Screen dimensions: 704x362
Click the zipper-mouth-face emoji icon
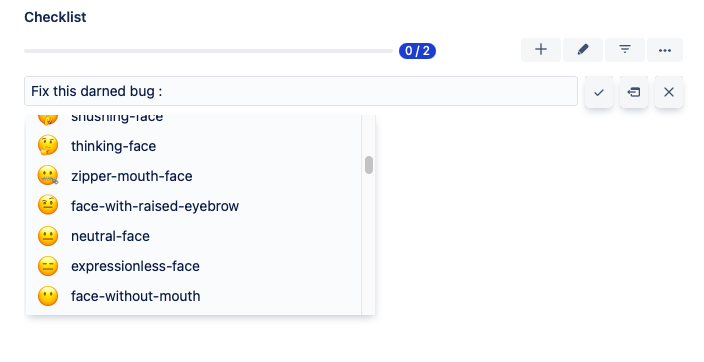coord(48,176)
